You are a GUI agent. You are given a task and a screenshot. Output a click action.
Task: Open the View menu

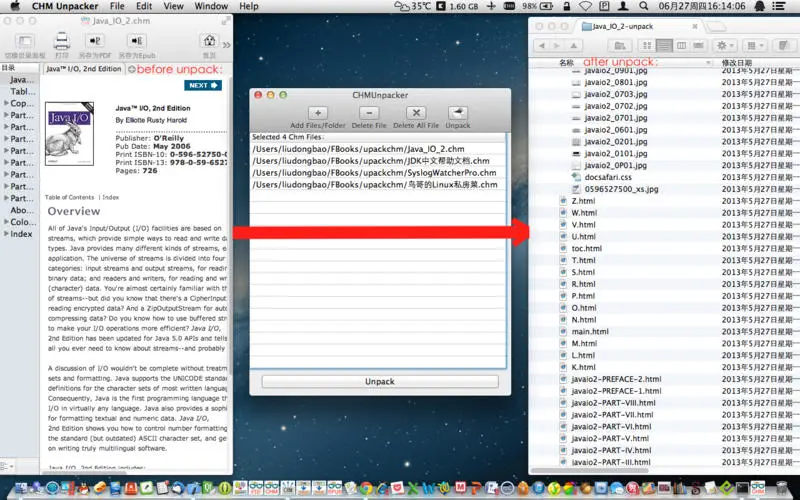coord(173,6)
